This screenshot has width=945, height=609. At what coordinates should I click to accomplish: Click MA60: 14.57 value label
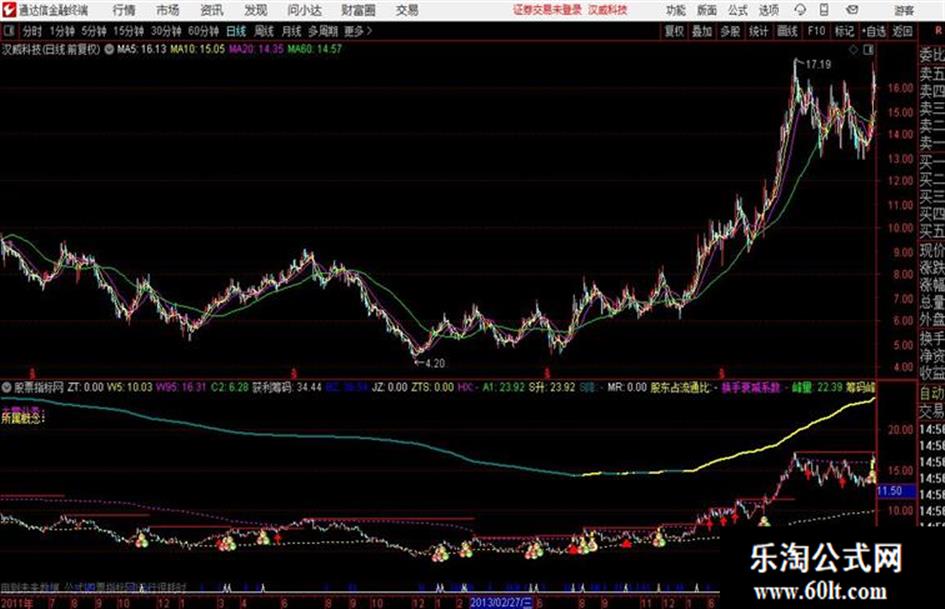pos(314,49)
